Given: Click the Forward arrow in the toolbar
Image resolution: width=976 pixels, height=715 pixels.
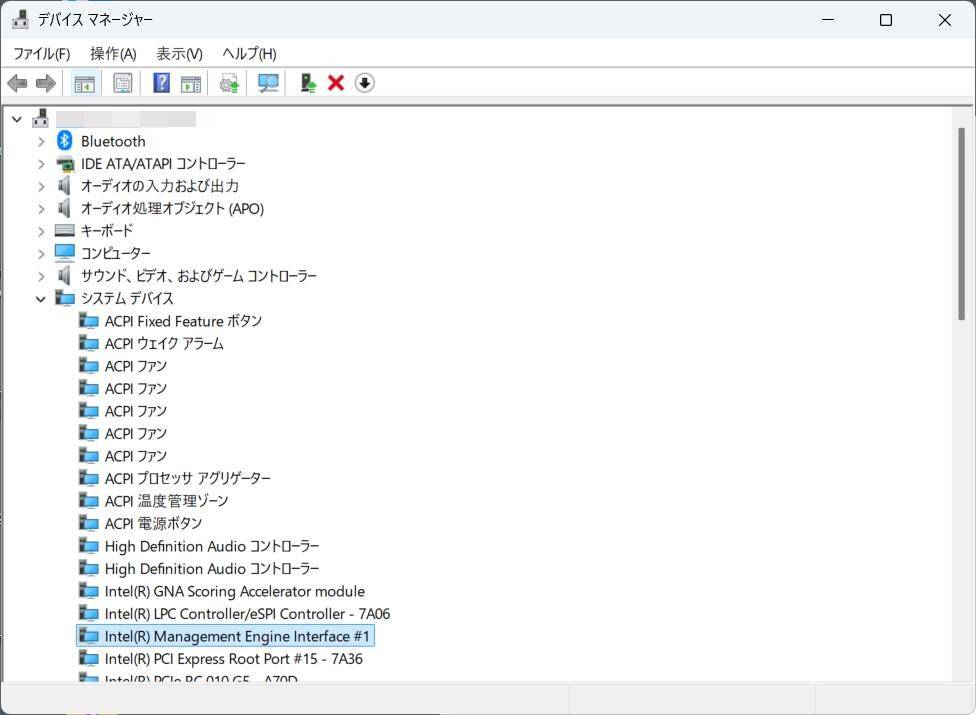Looking at the screenshot, I should coord(45,83).
